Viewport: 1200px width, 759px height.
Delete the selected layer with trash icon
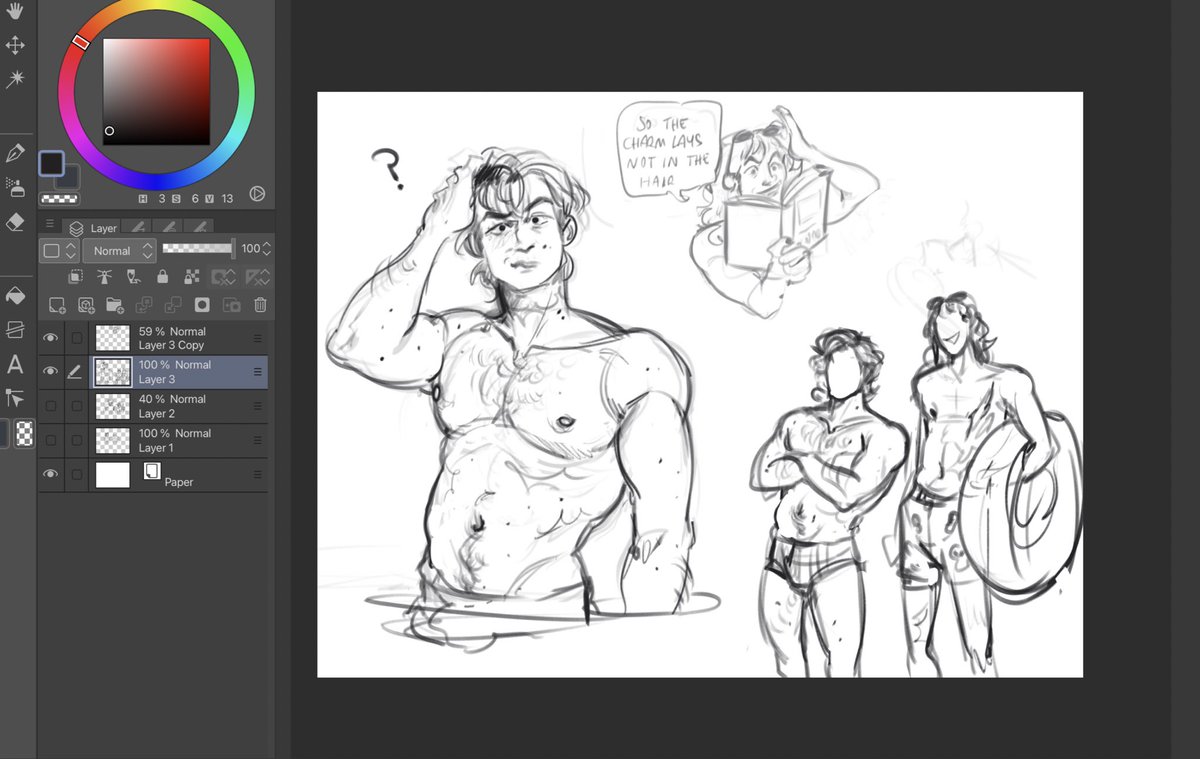(260, 305)
